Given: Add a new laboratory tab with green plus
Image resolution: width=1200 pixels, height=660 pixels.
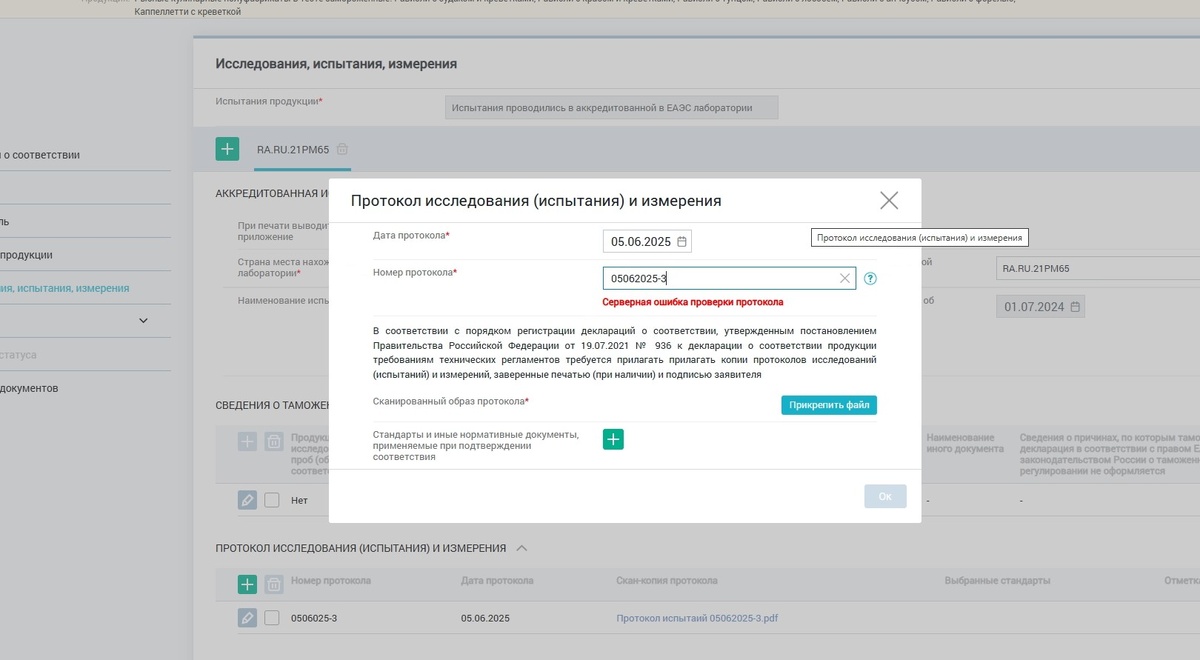Looking at the screenshot, I should tap(227, 147).
